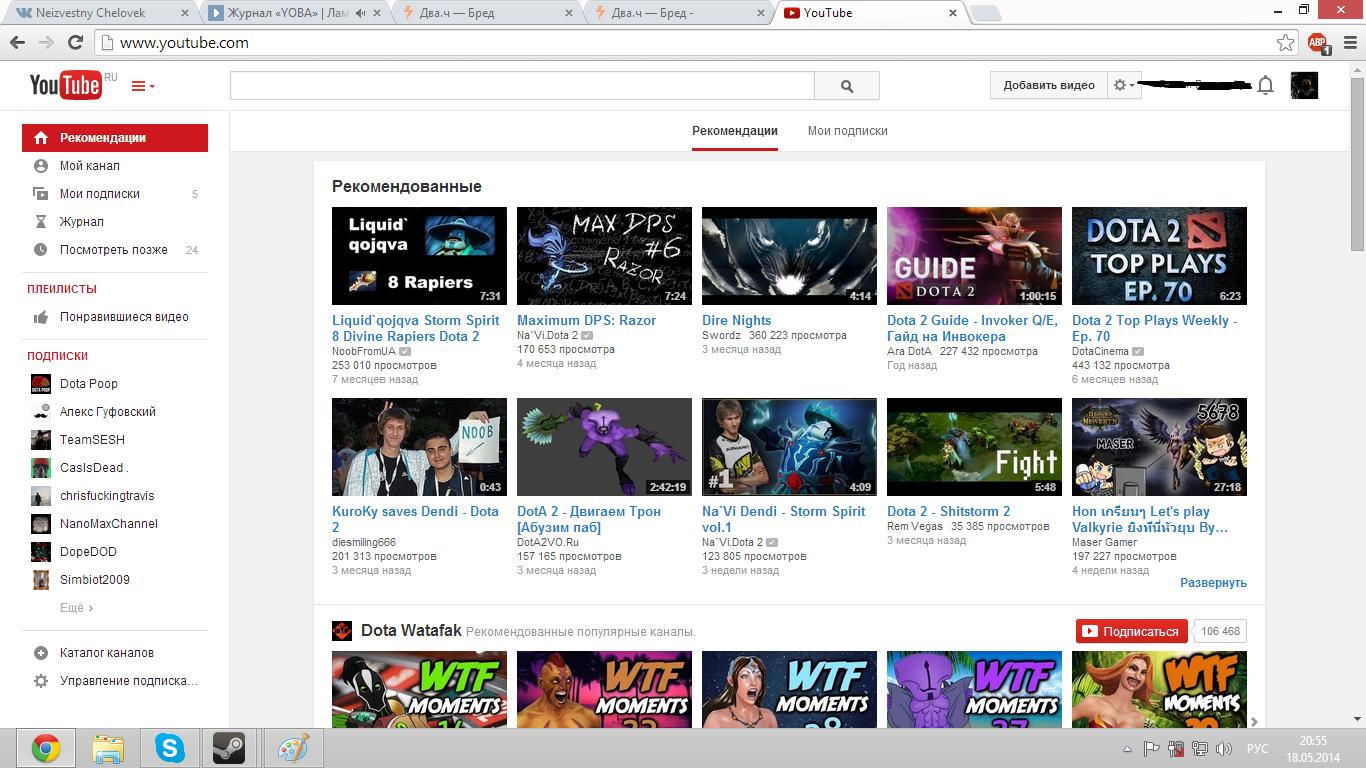Open Paint from the taskbar
The width and height of the screenshot is (1366, 768).
coord(293,748)
